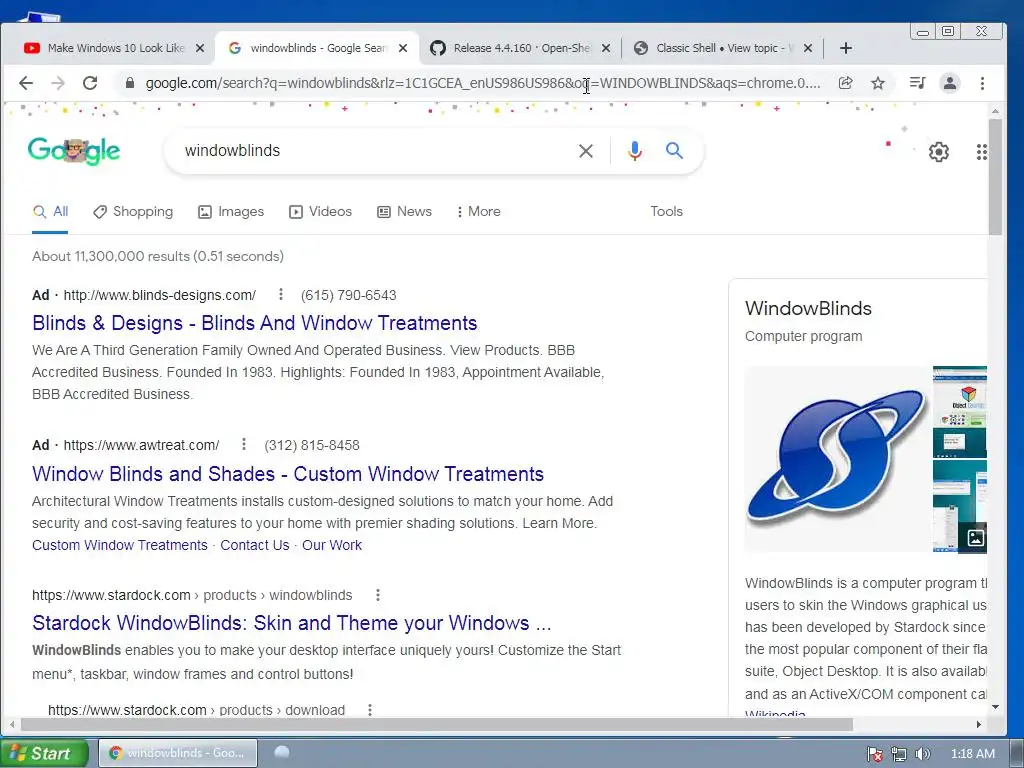Open Window Blinds and Shades ad link

click(288, 473)
